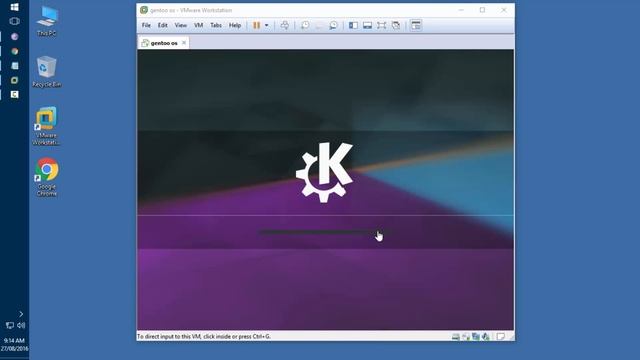Expand the power options dropdown arrow
This screenshot has width=640, height=360.
point(267,25)
